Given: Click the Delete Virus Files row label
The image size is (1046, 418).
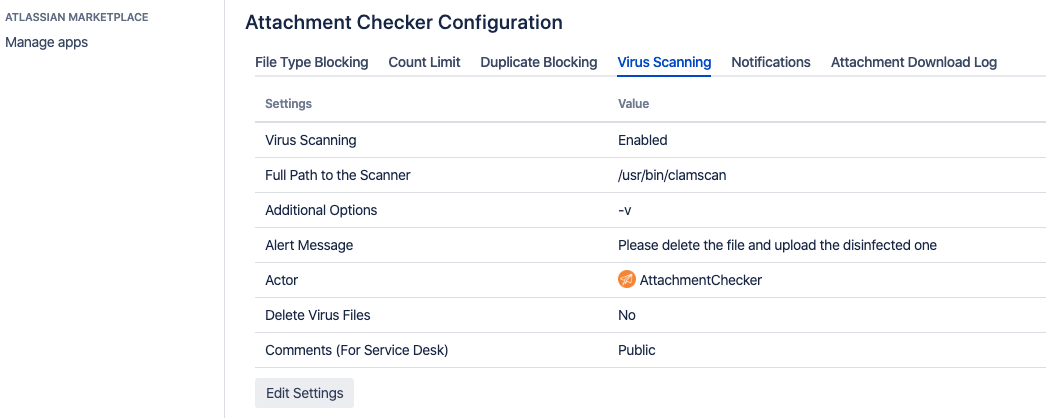Looking at the screenshot, I should tap(317, 315).
